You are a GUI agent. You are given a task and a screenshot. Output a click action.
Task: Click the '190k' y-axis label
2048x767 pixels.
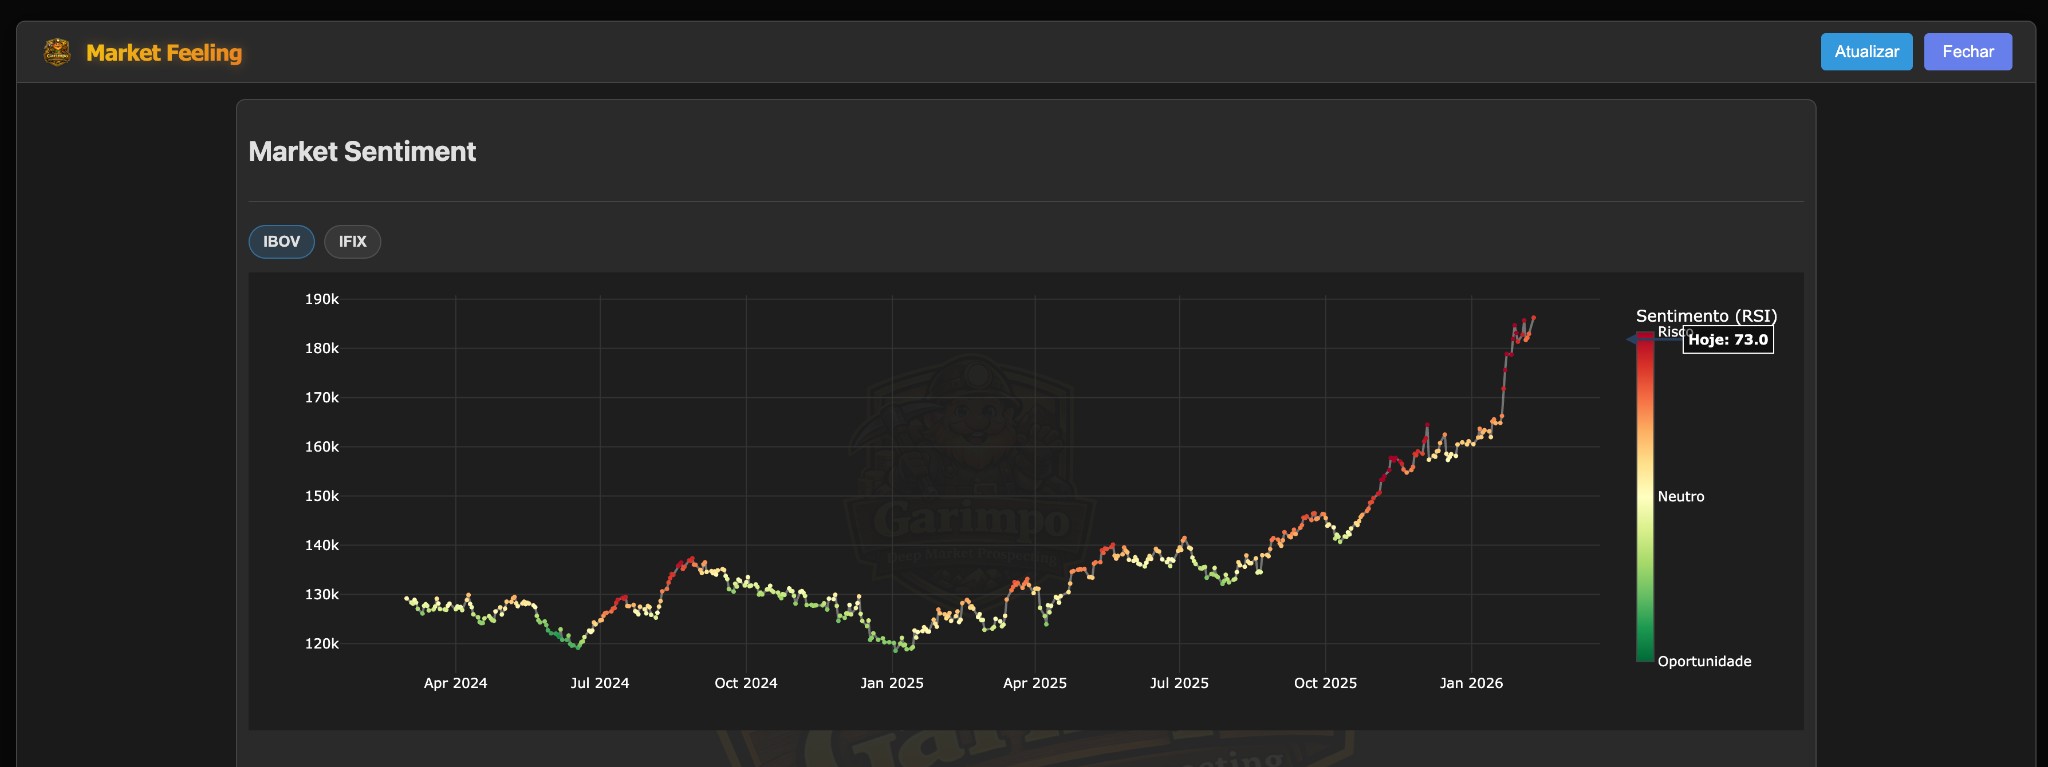click(322, 299)
